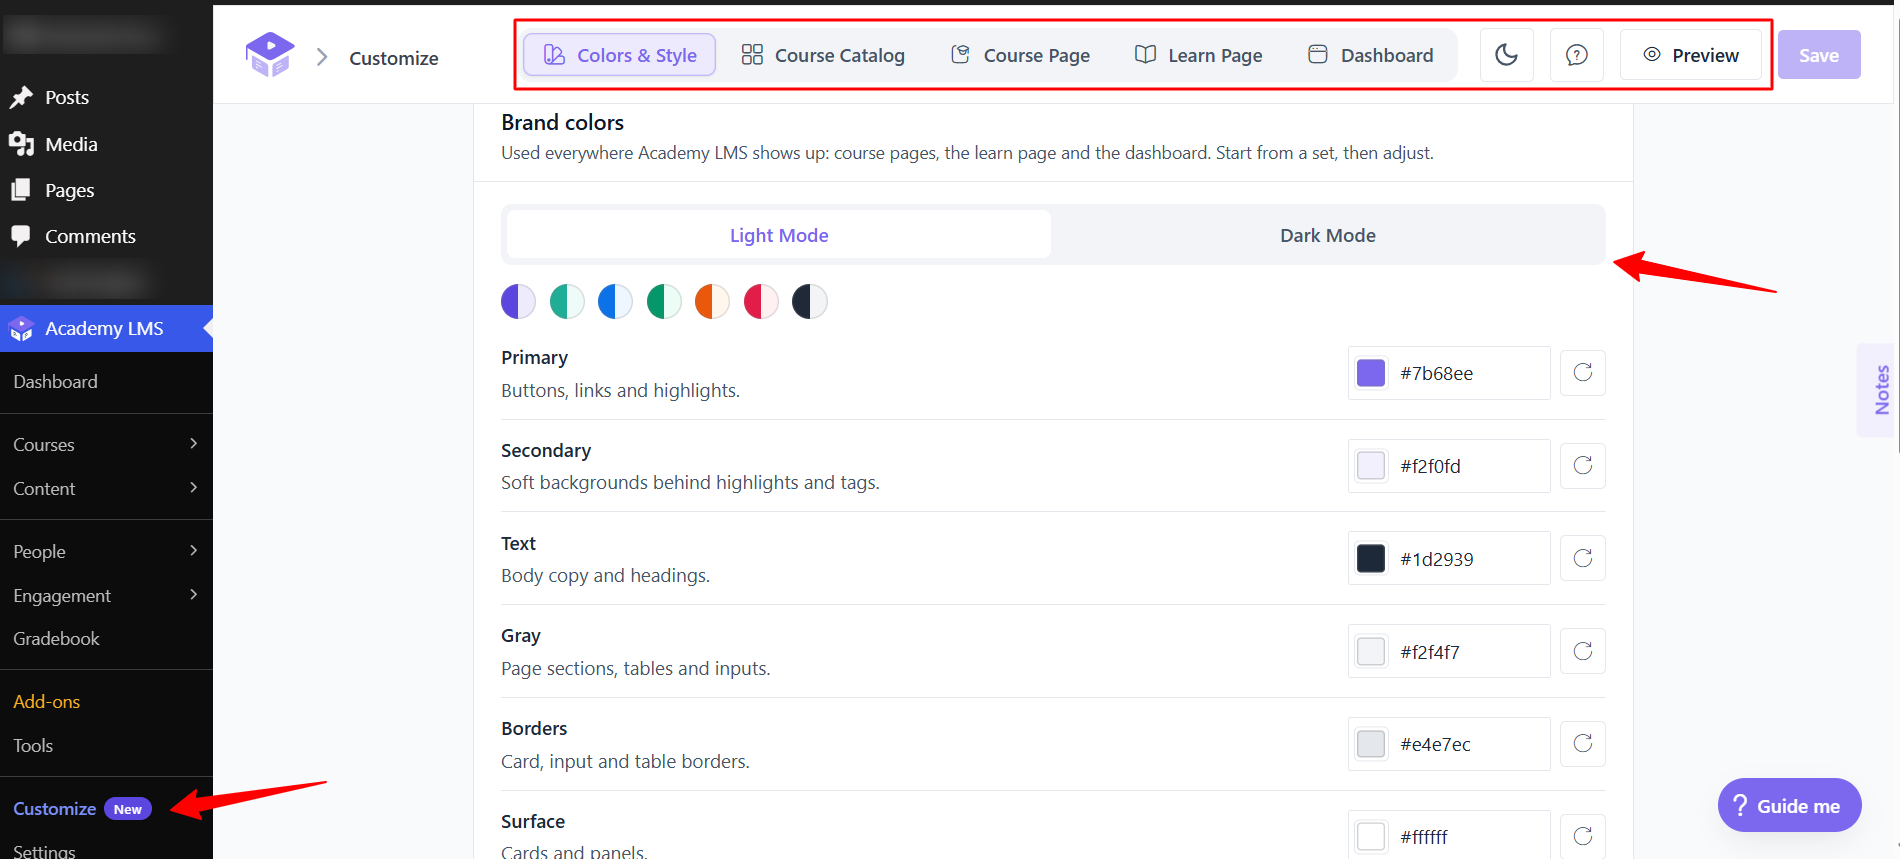Screen dimensions: 1900x859
Task: Open Add-ons submenu item
Action: coord(46,701)
